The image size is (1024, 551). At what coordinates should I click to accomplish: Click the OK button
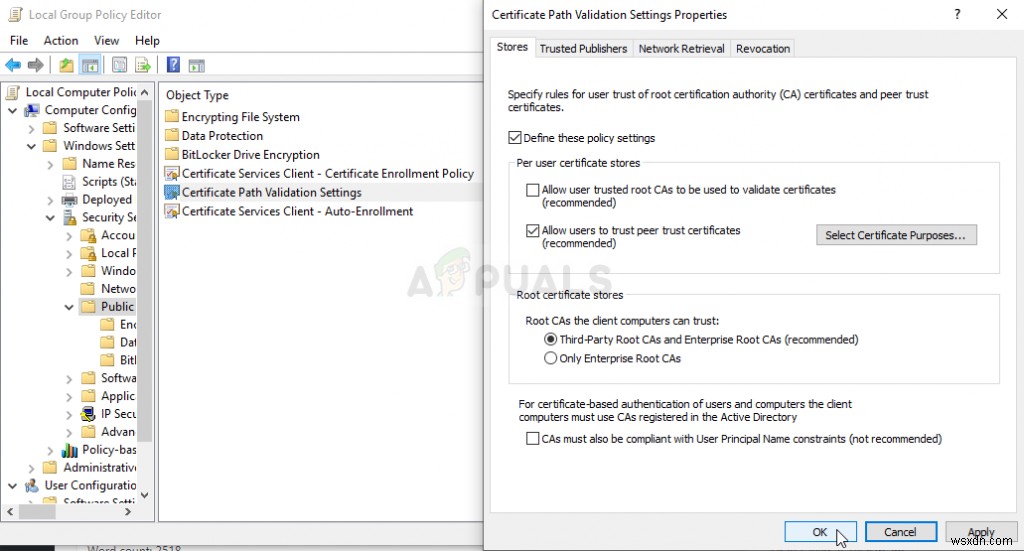click(820, 532)
